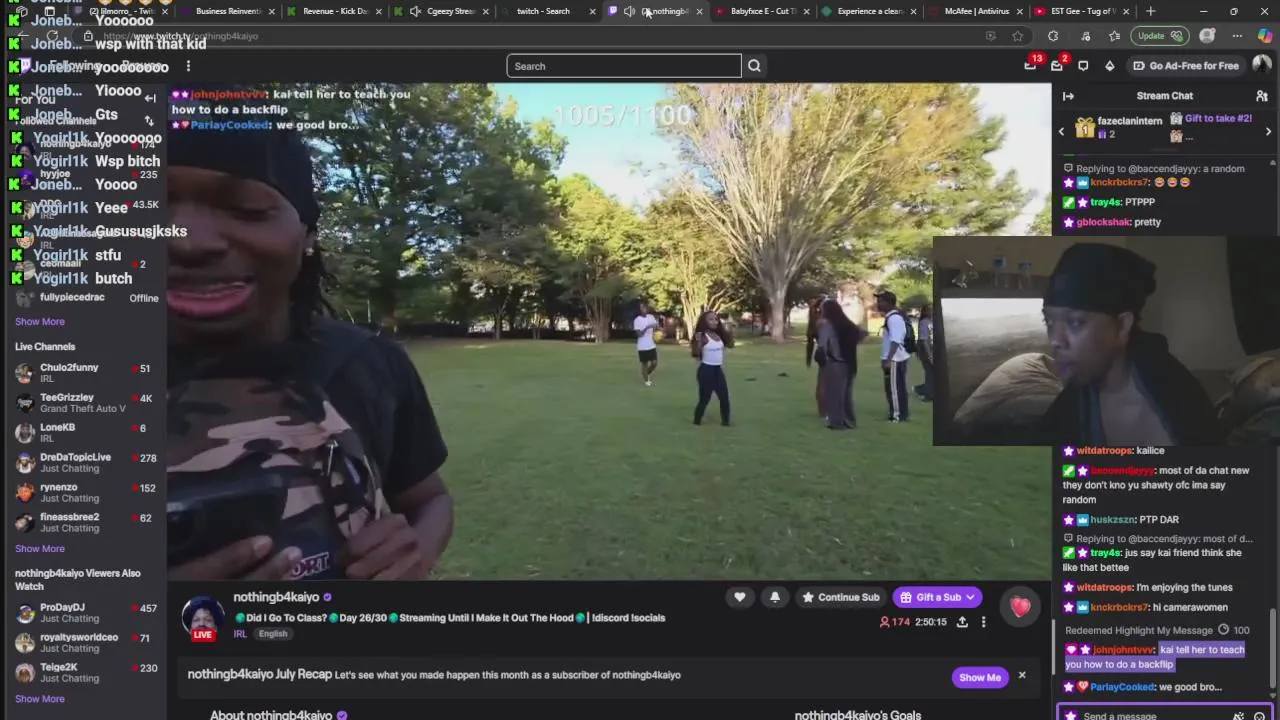This screenshot has height=720, width=1280.
Task: Open the emote picker in chat
Action: click(1259, 716)
